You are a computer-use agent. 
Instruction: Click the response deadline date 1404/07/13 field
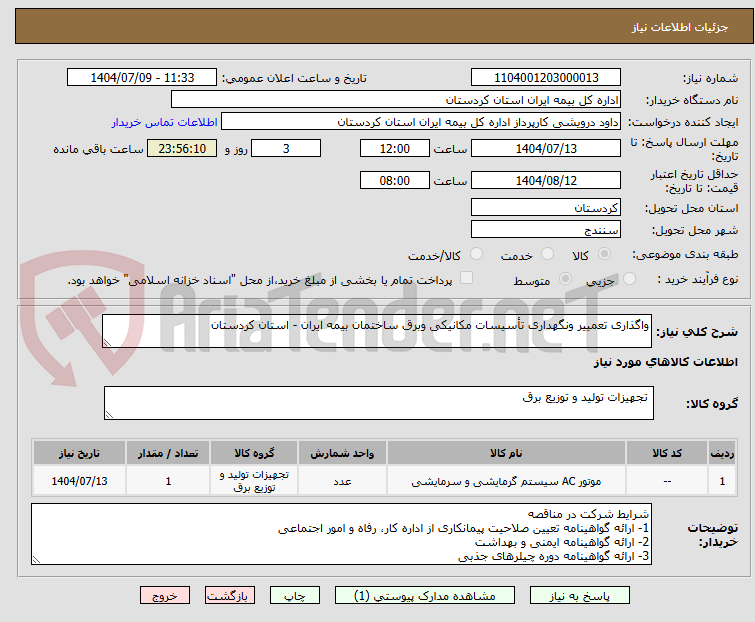coord(545,149)
